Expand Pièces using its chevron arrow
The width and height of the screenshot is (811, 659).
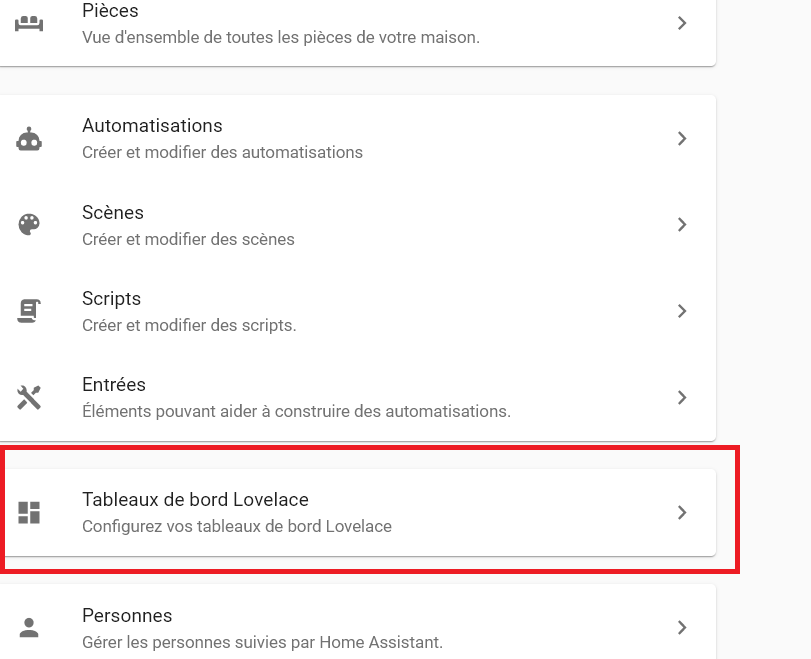coord(682,23)
